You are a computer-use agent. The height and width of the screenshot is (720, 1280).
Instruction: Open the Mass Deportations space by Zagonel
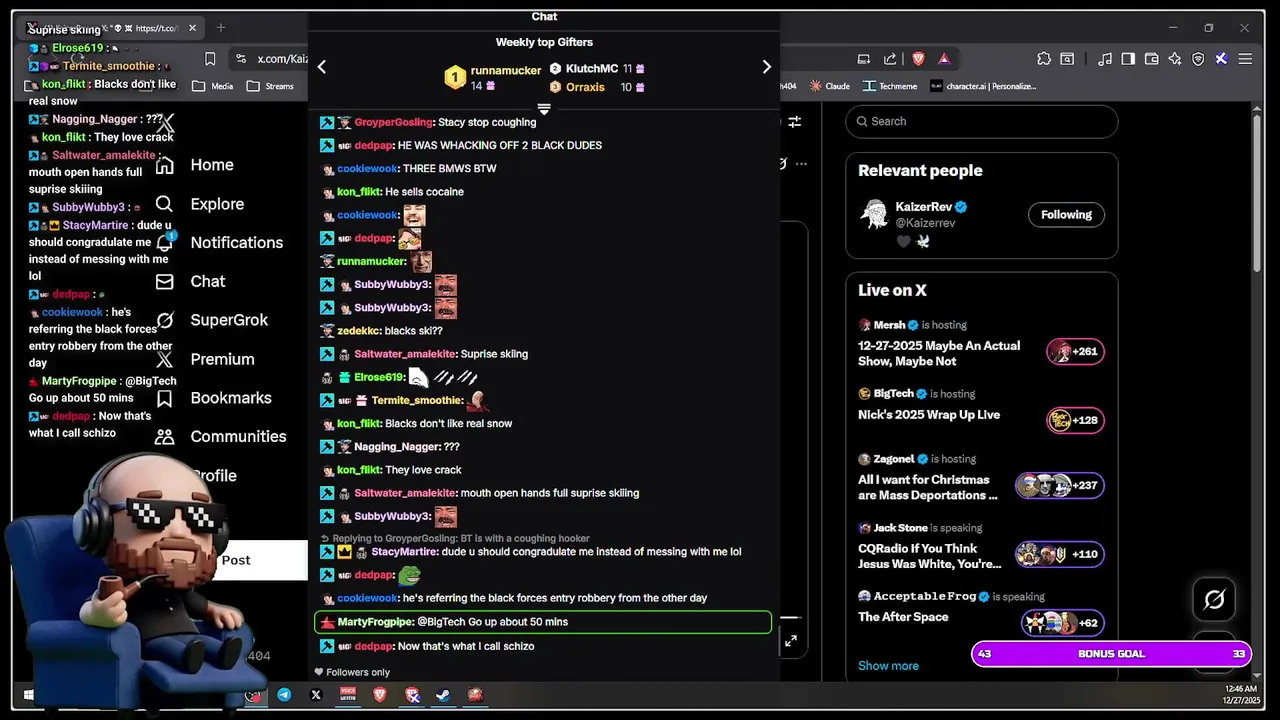[x=928, y=488]
